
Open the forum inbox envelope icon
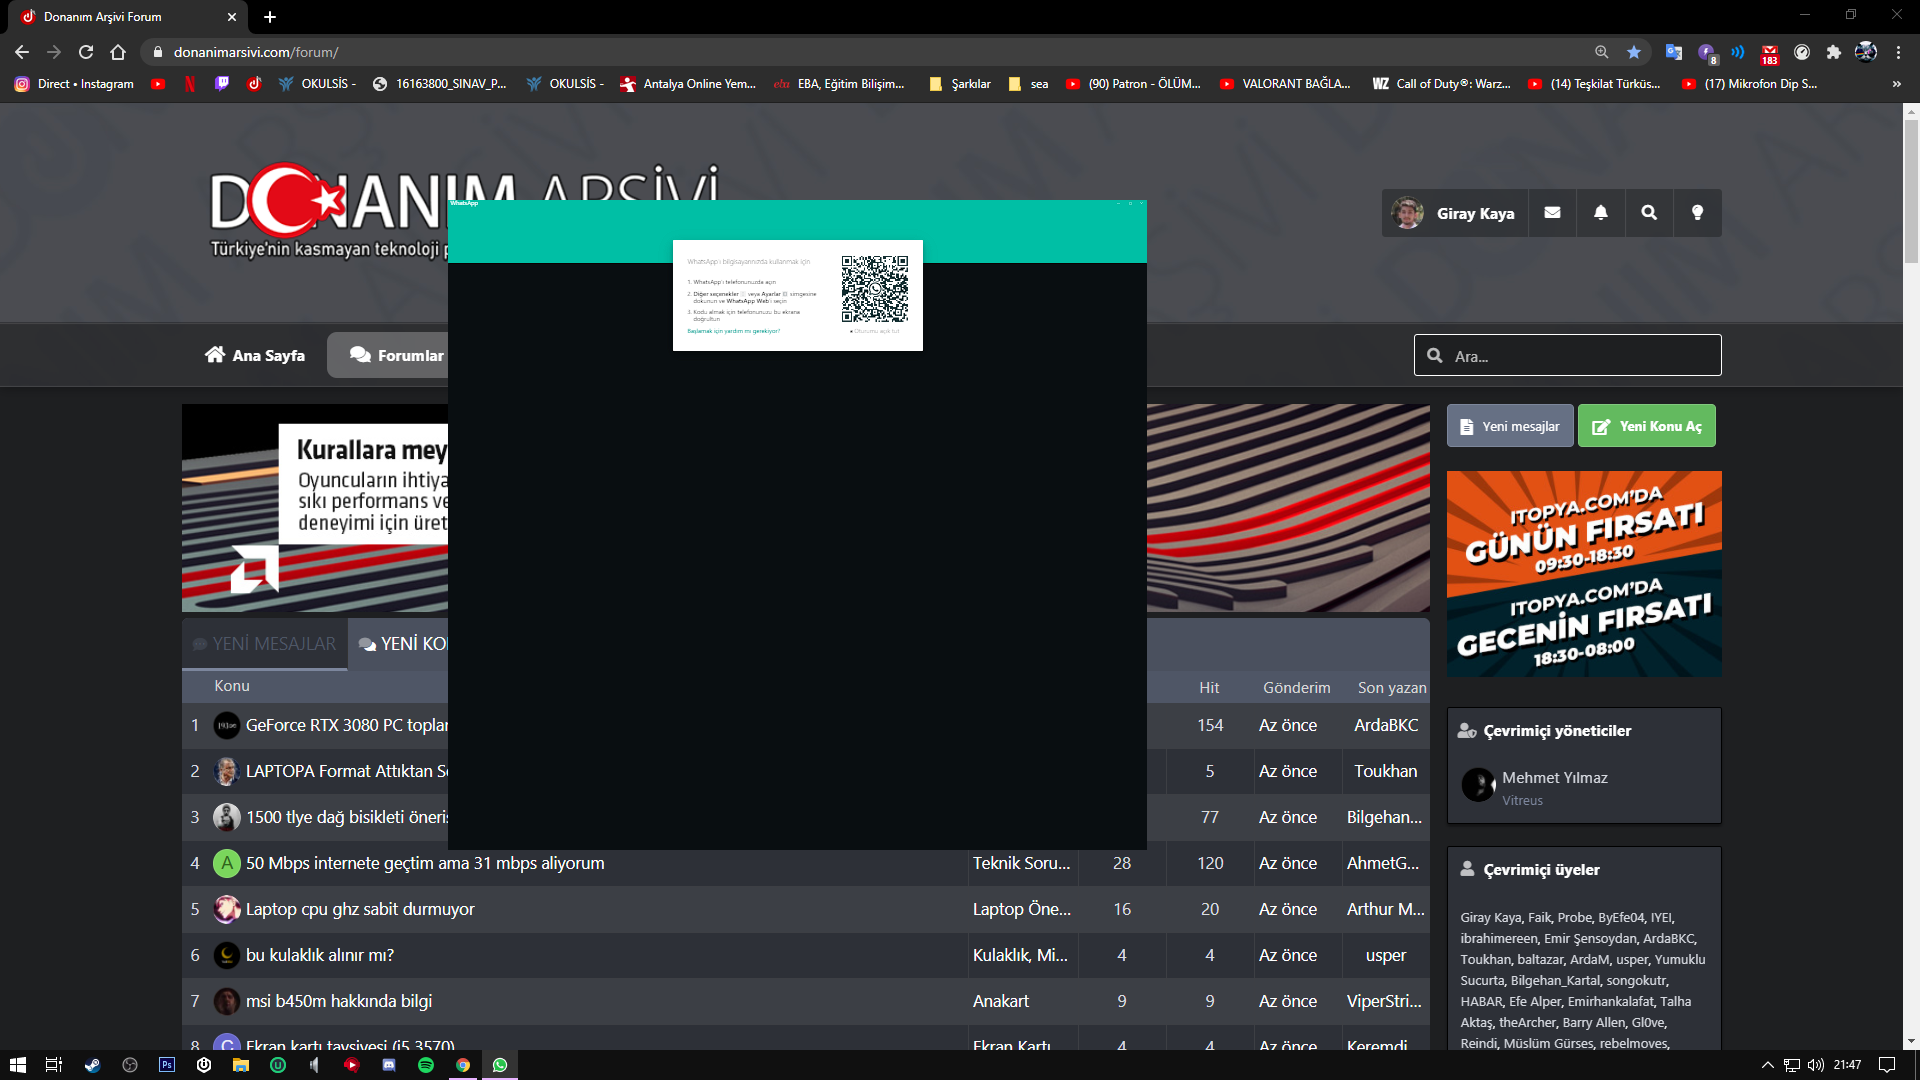click(1552, 213)
